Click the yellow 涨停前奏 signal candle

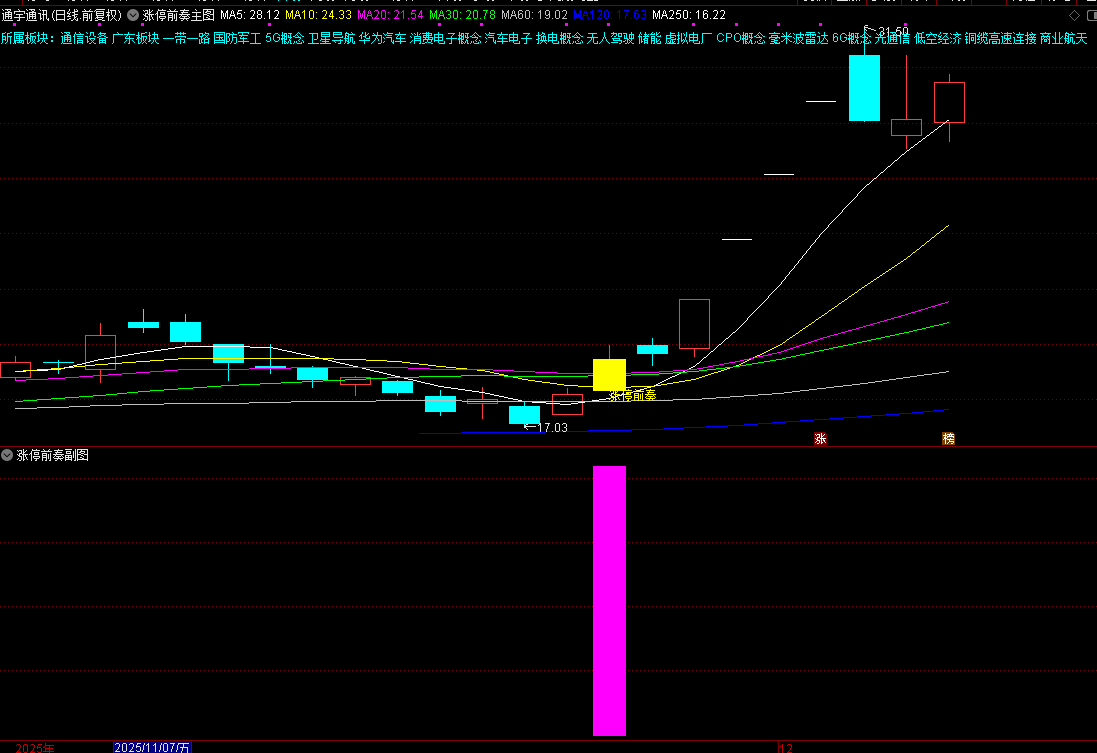click(x=609, y=374)
